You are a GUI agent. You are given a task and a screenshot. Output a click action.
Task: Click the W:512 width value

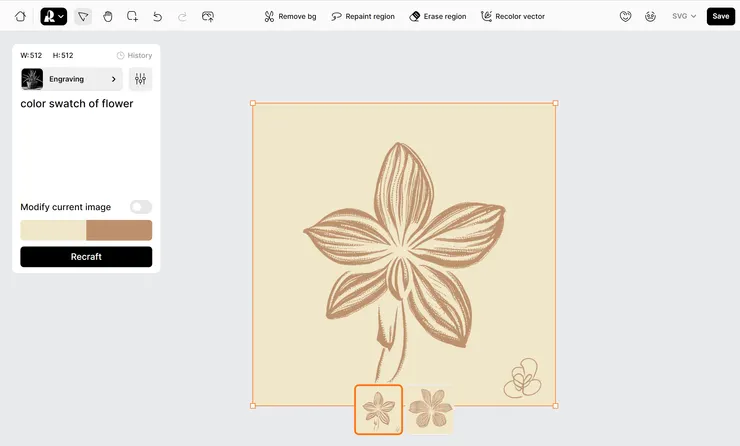[x=31, y=55]
